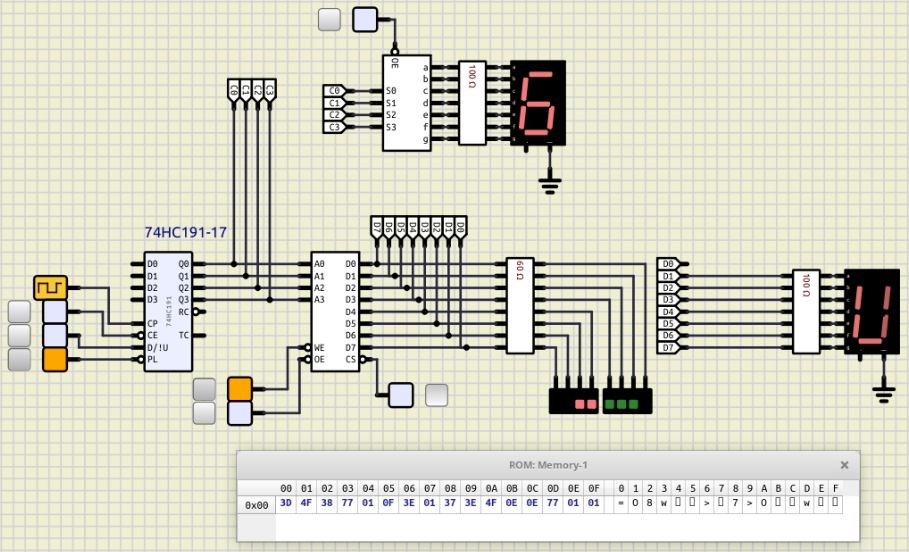Click the yellow clock square-wave source
Screen dimensions: 909x552
[x=50, y=288]
